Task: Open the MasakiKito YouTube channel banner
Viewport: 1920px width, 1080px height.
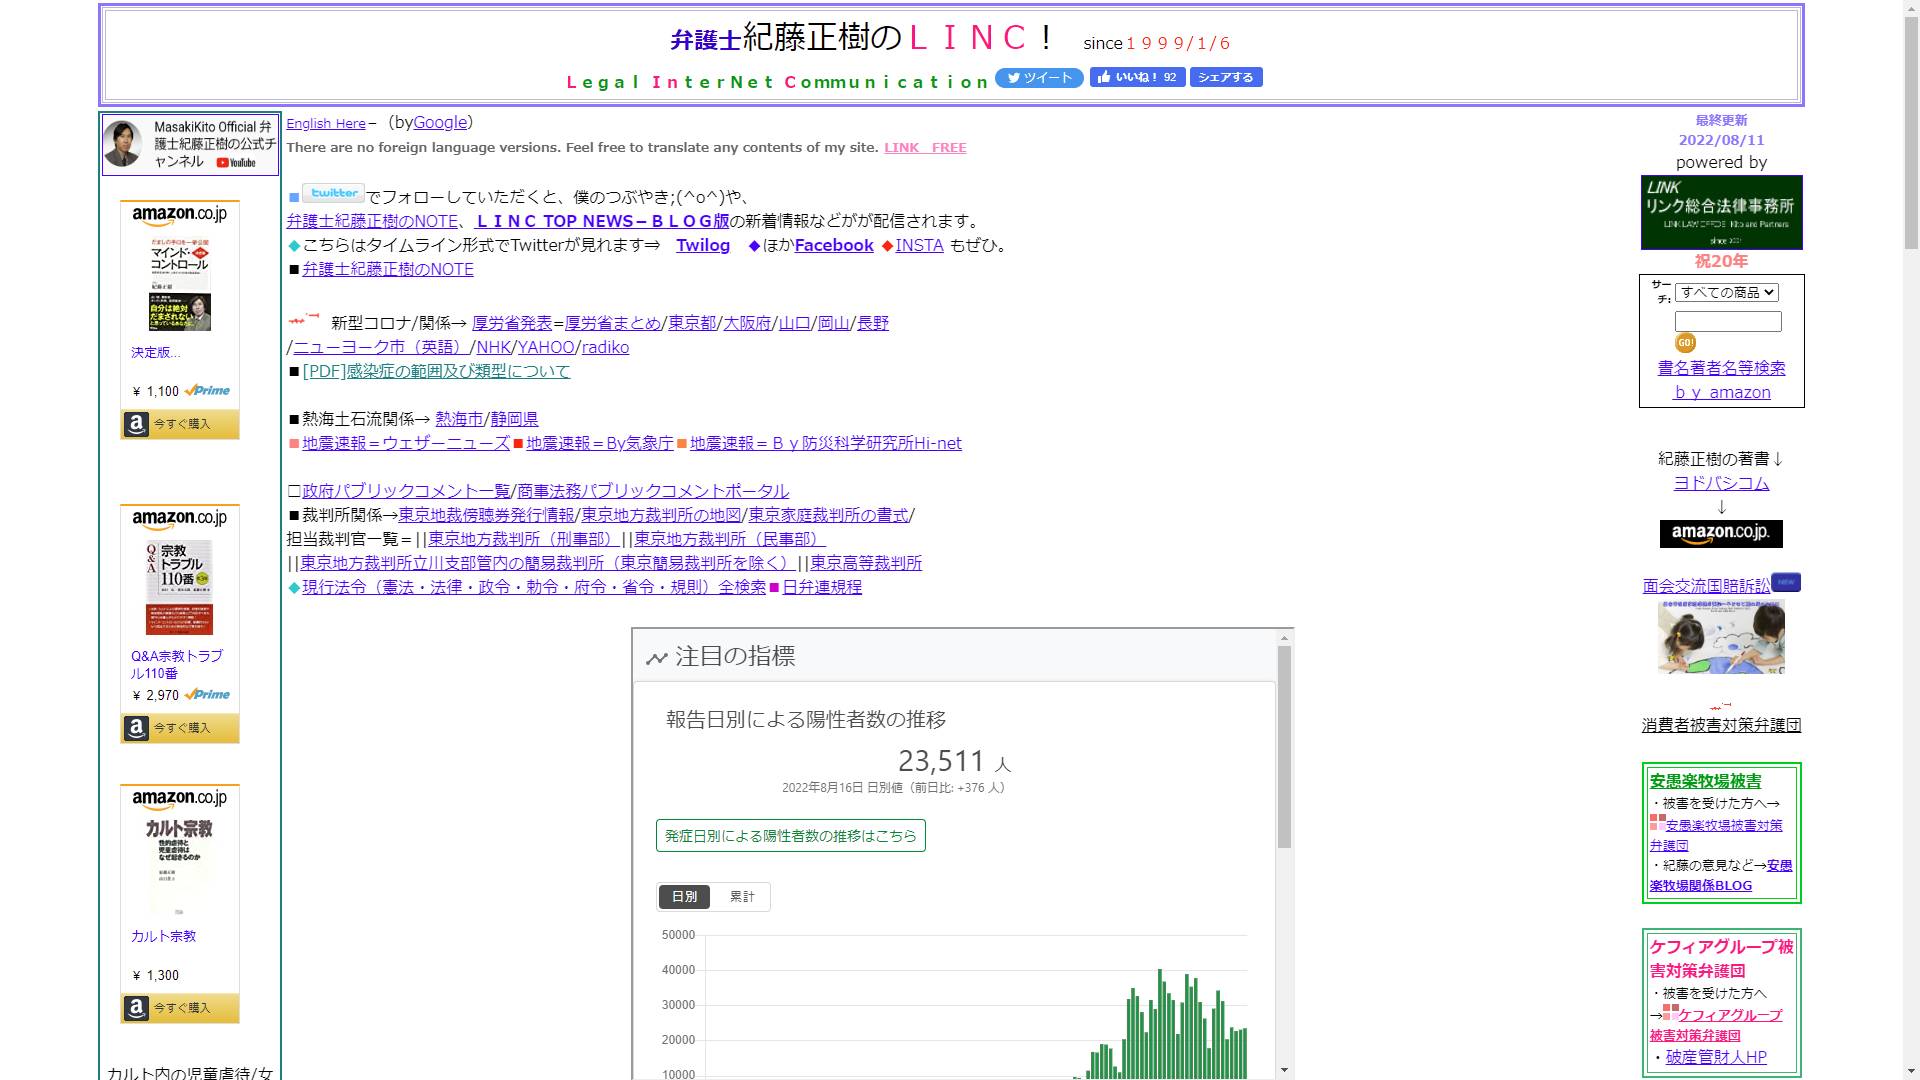Action: pyautogui.click(x=190, y=144)
